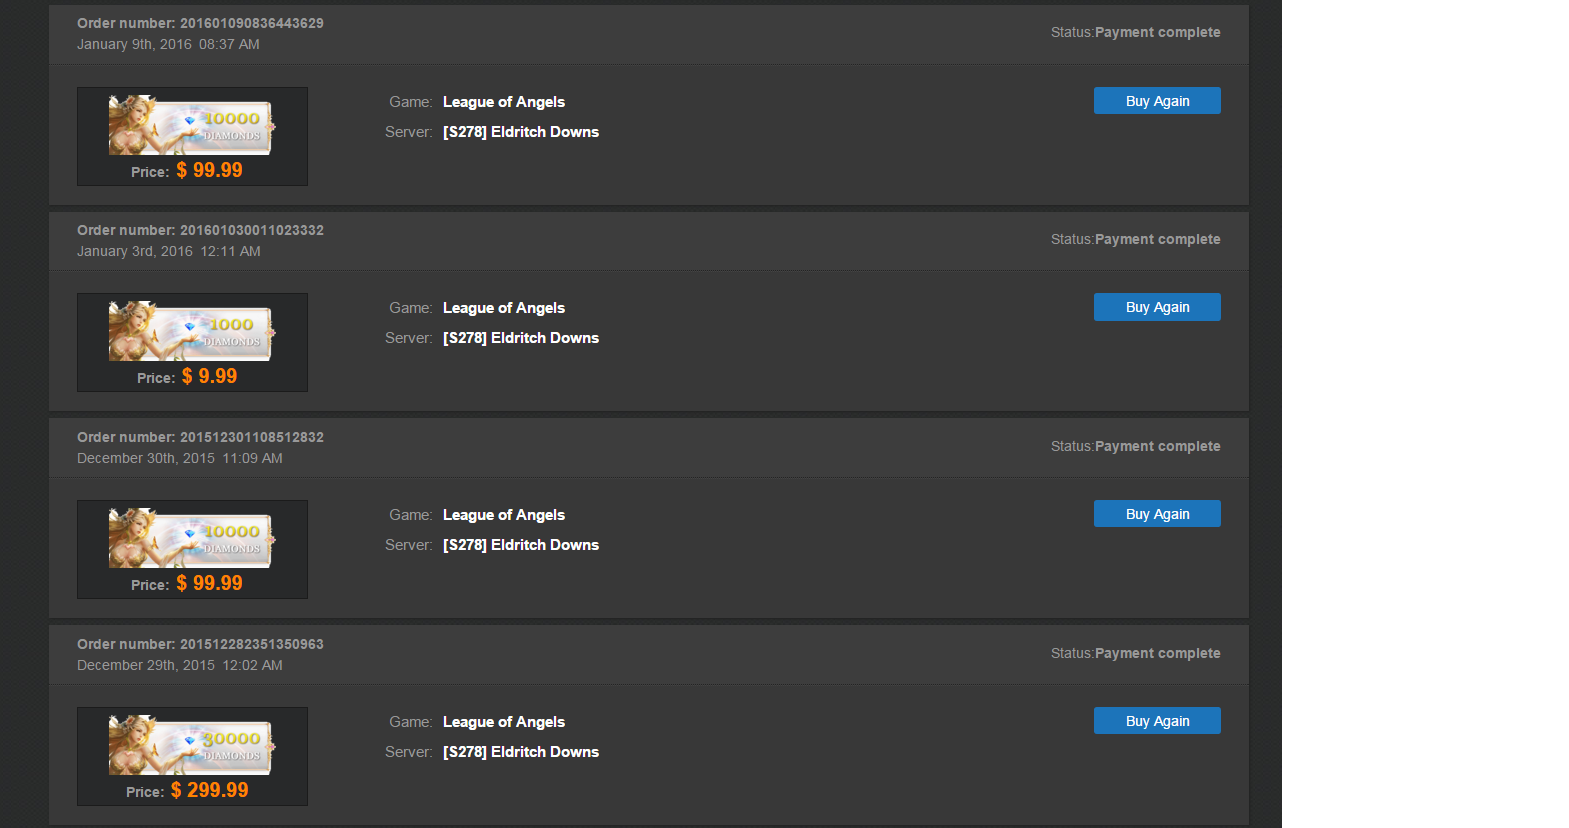Image resolution: width=1569 pixels, height=828 pixels.
Task: Select order number 201512301108512832
Action: point(251,437)
